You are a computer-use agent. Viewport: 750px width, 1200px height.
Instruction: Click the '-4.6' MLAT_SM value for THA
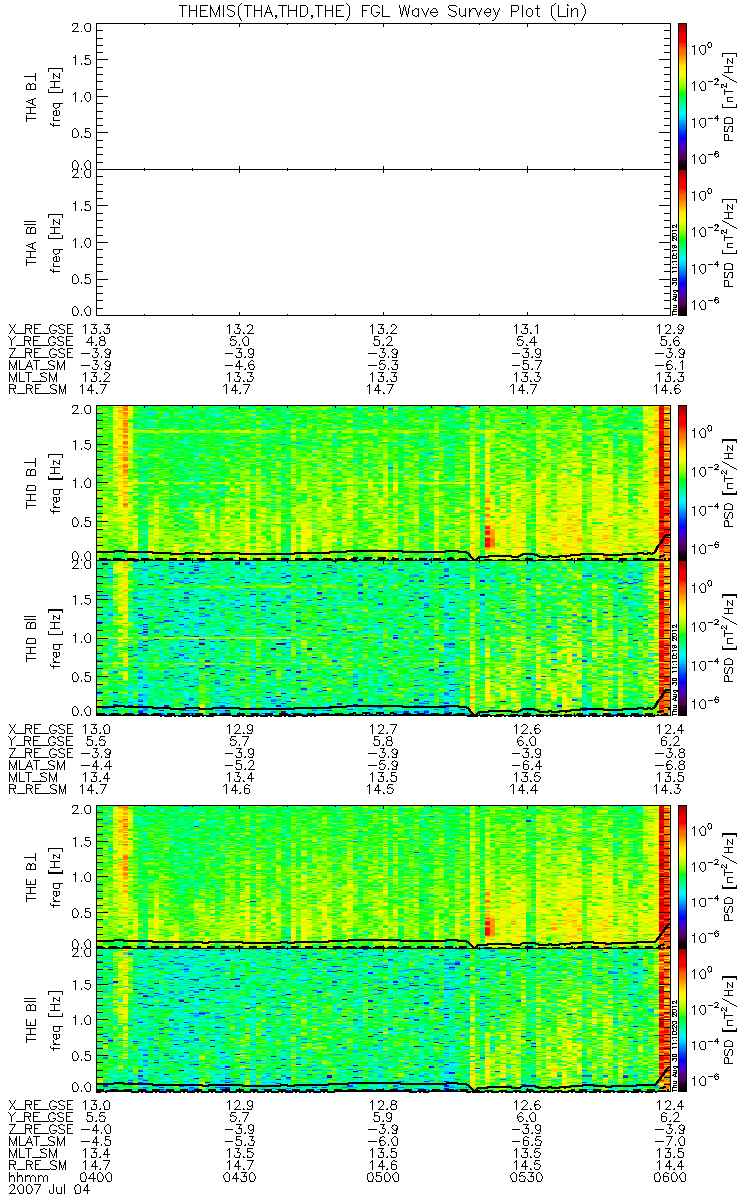241,367
